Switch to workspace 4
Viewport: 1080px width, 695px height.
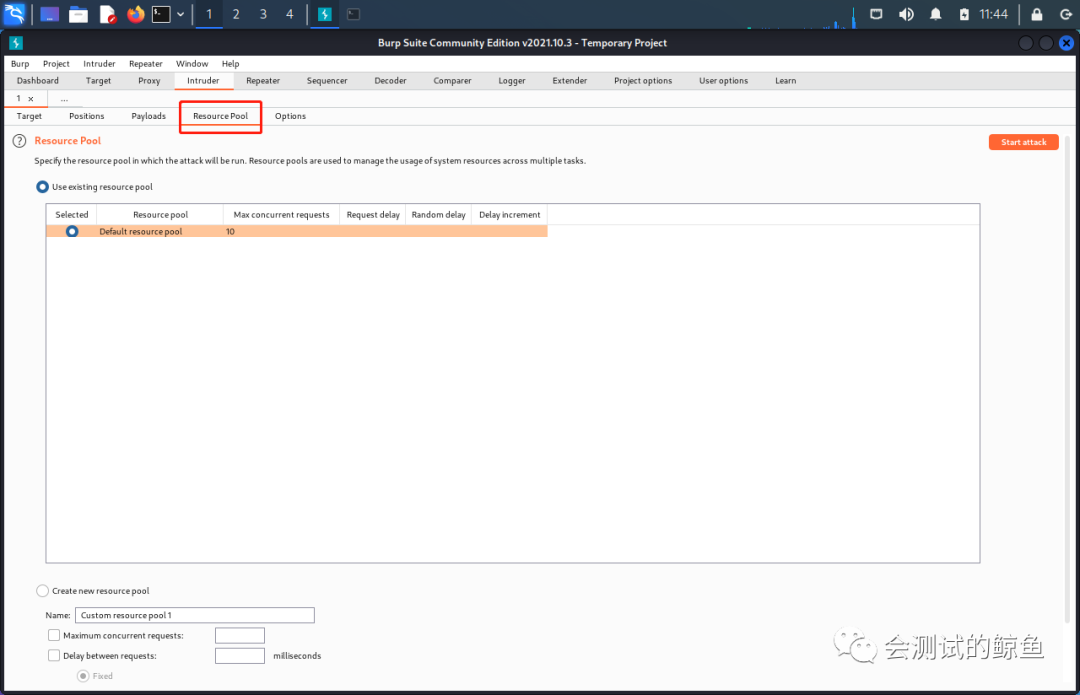(289, 14)
